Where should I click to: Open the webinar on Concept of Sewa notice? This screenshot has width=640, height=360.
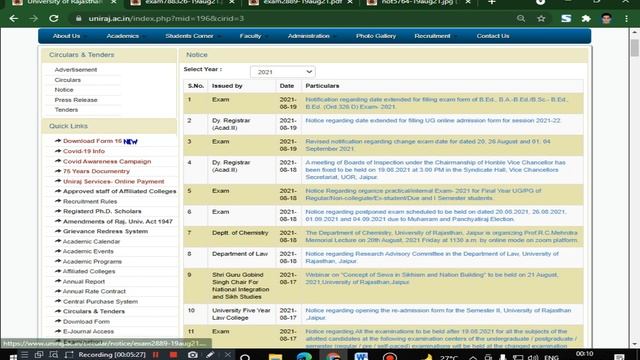(x=431, y=278)
